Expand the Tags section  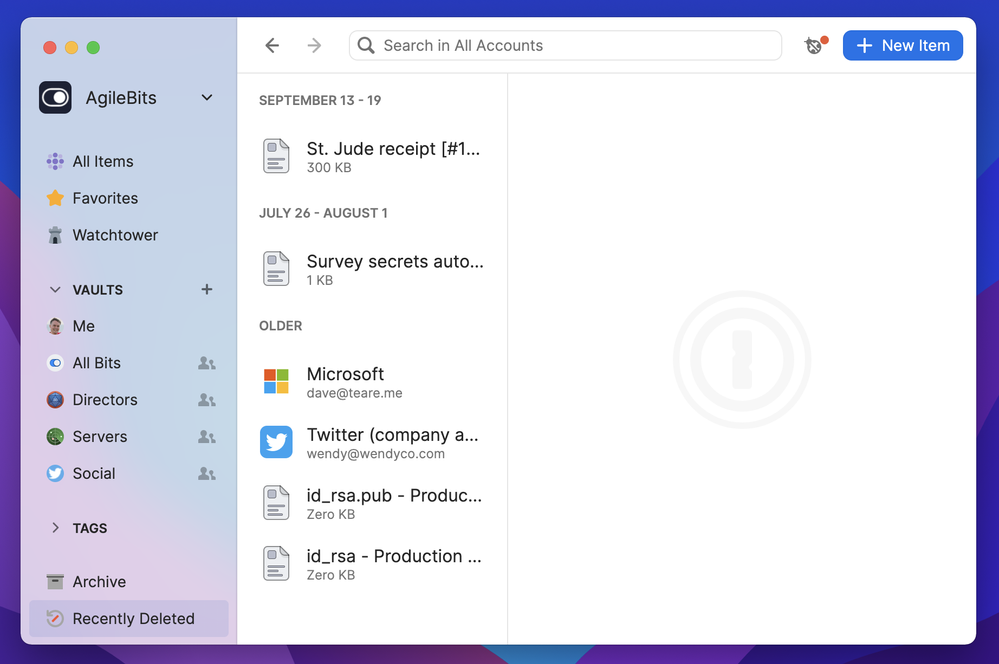(55, 528)
